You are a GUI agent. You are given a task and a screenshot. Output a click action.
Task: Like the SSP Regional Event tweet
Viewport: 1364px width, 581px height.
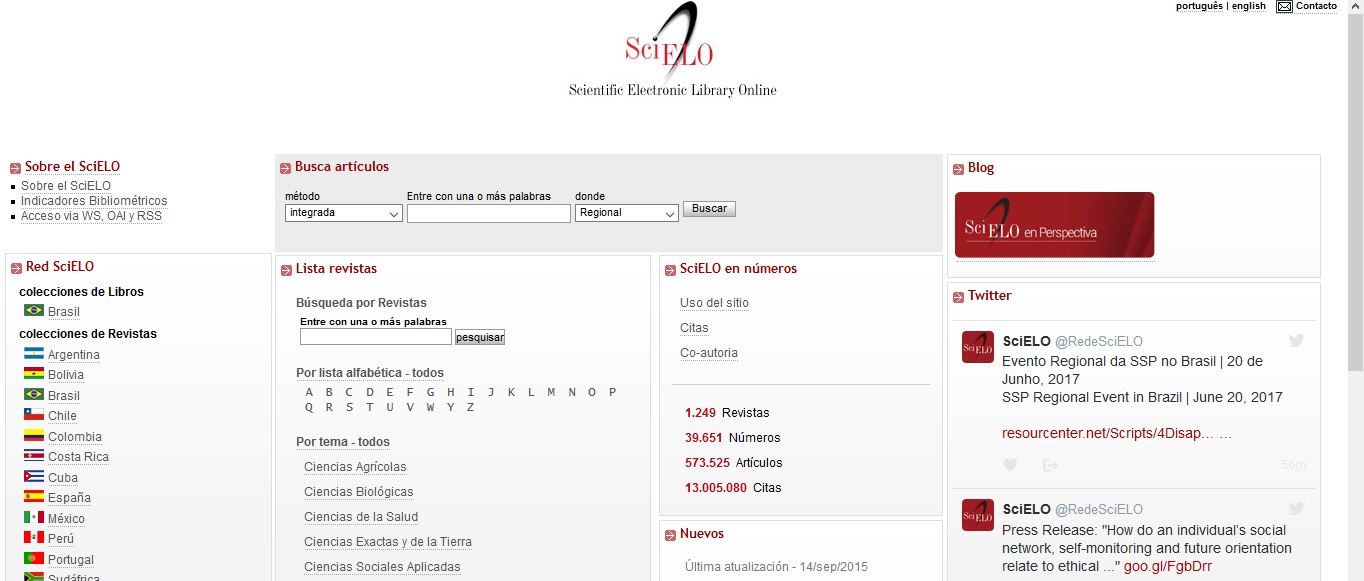(x=1010, y=465)
